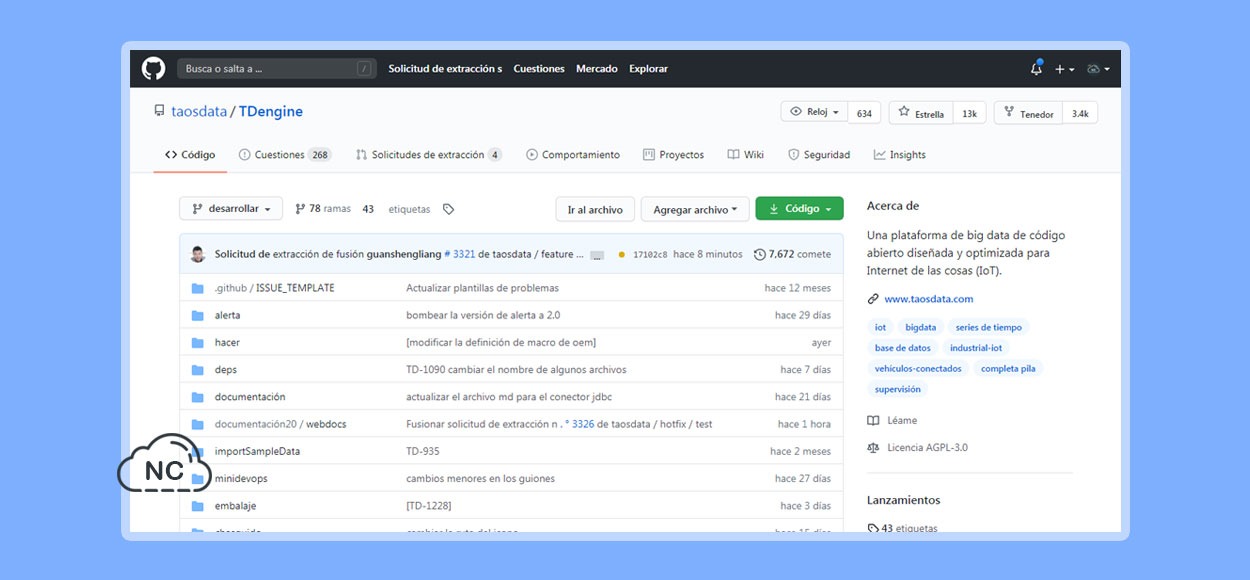Open the user avatar menu
Screen dimensions: 1250x580
pyautogui.click(x=1098, y=69)
